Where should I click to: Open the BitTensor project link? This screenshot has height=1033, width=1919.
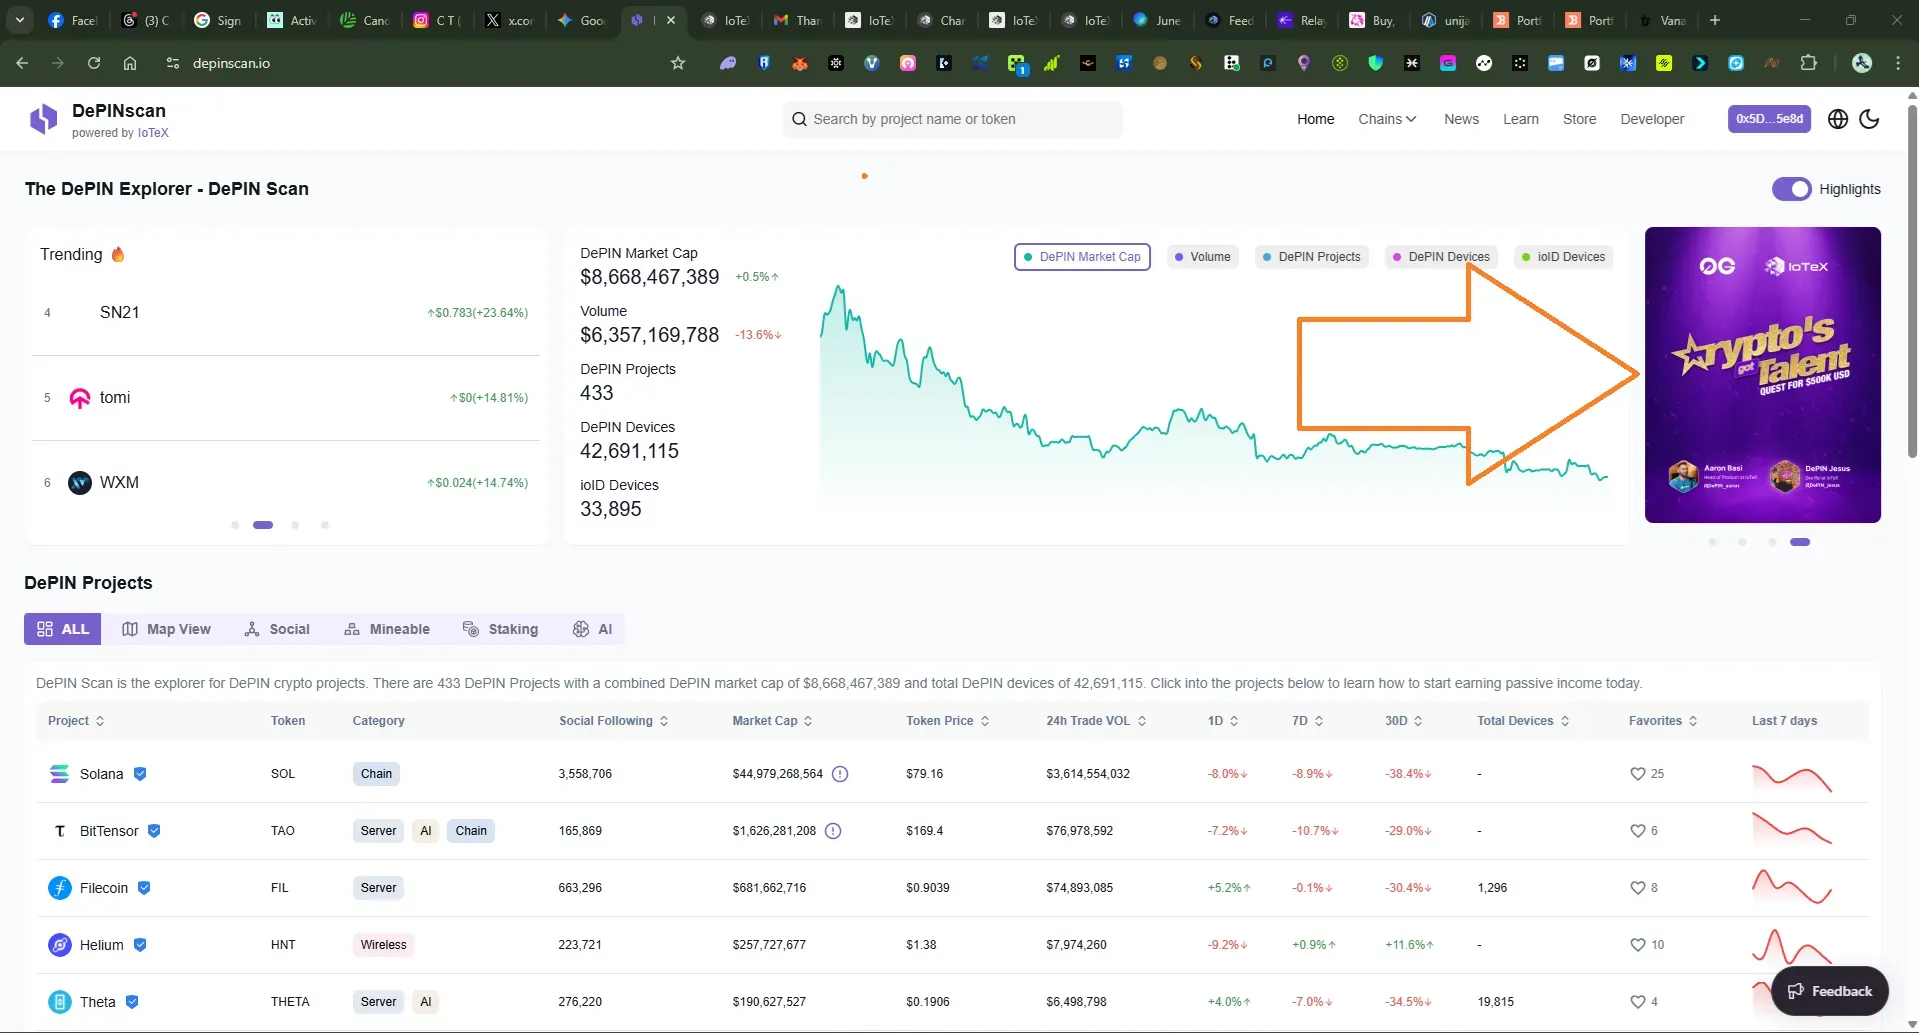pos(109,831)
